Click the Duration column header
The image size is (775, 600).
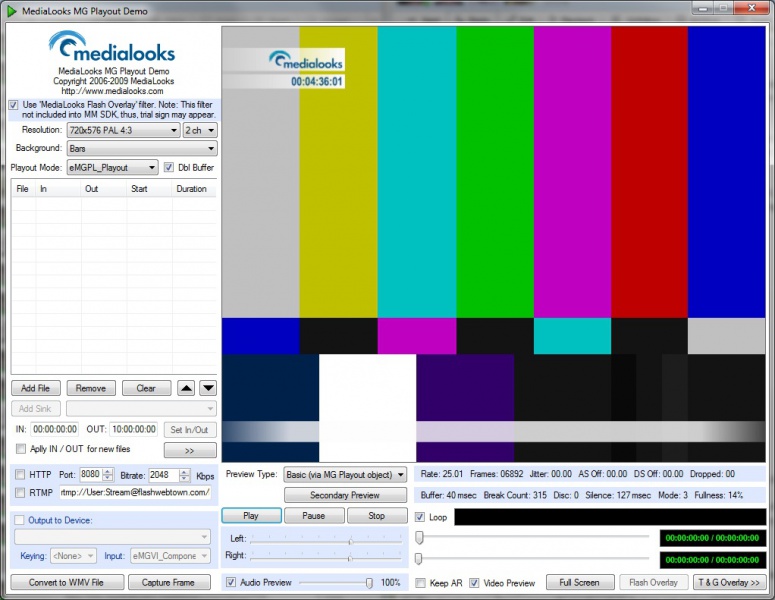pos(194,189)
